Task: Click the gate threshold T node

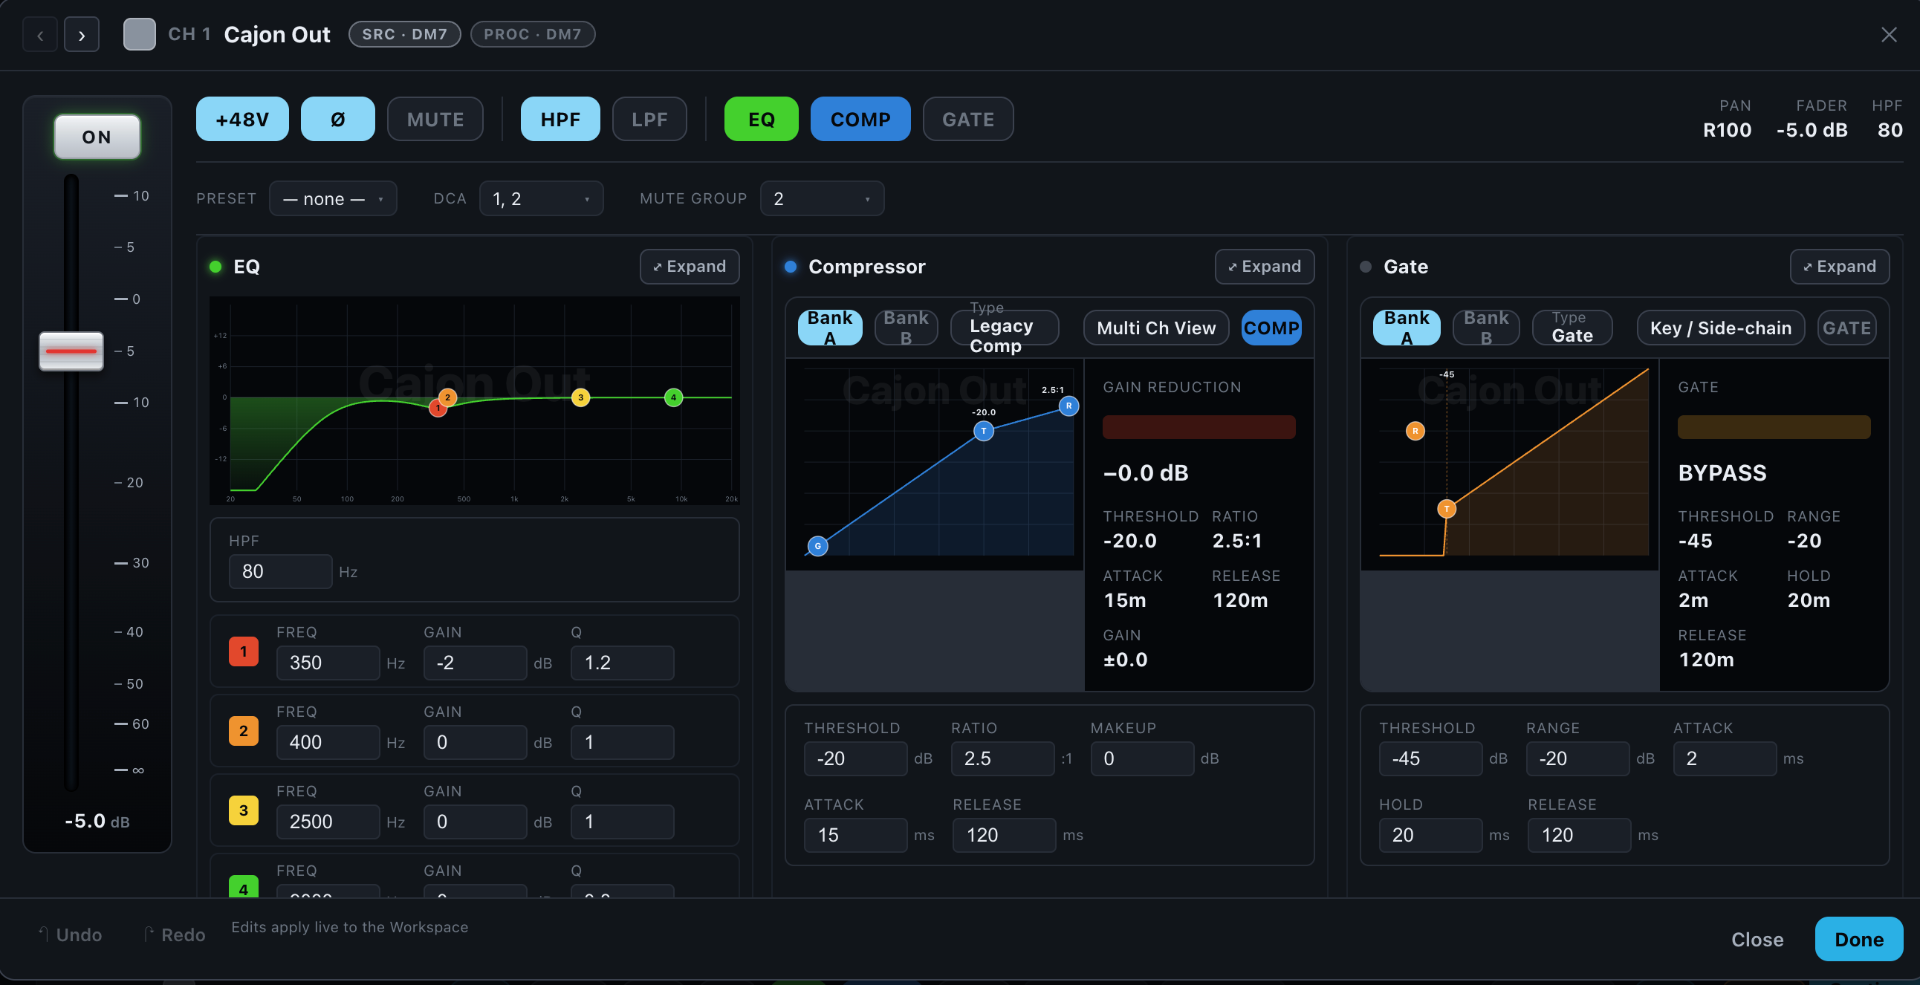Action: click(1446, 509)
